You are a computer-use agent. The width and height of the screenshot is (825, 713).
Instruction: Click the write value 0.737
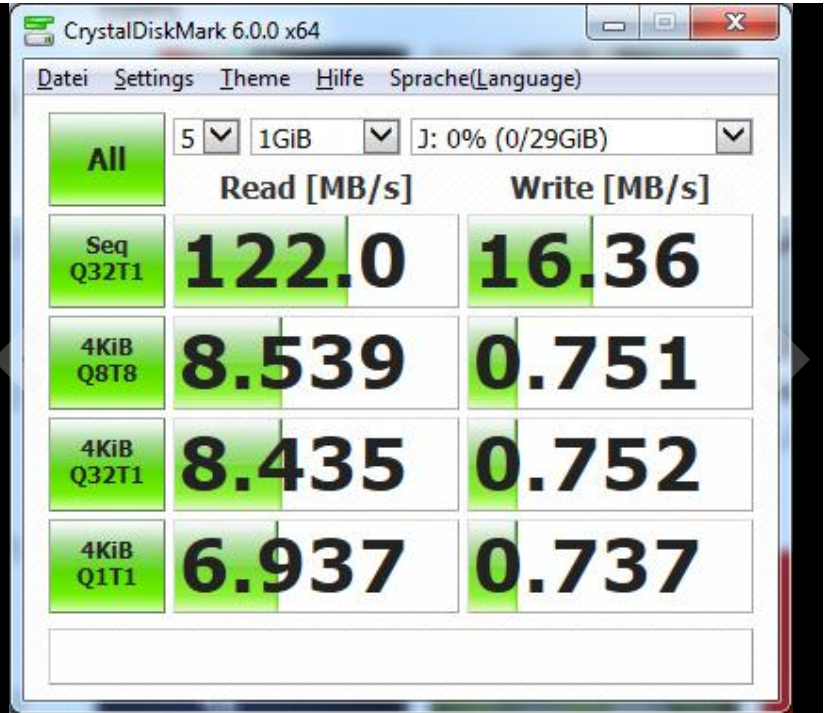tap(610, 566)
